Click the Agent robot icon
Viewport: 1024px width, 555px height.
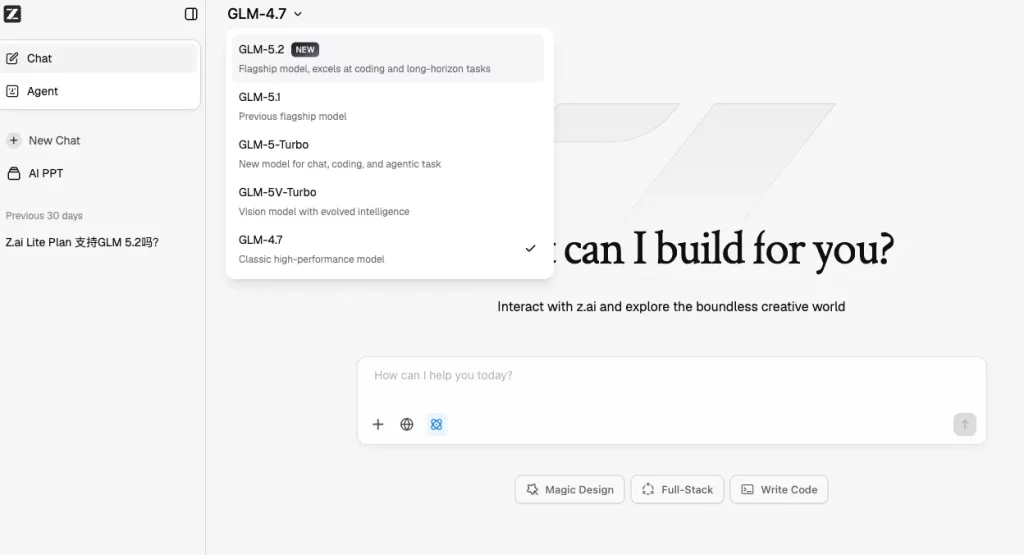(12, 91)
